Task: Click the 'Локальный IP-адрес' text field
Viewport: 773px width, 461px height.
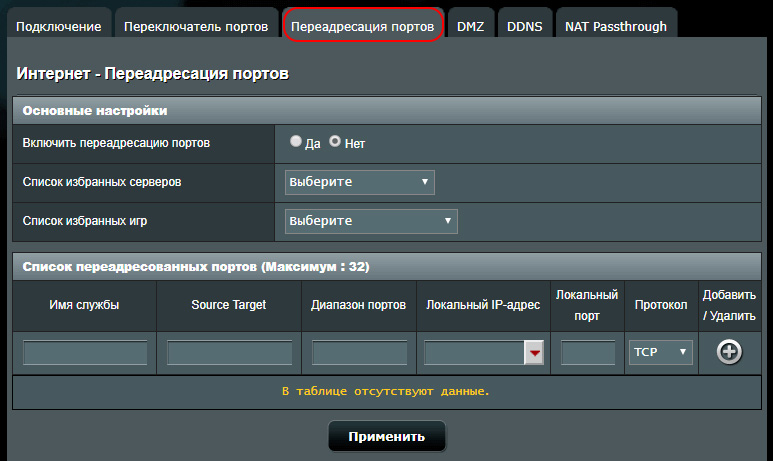Action: click(x=474, y=353)
